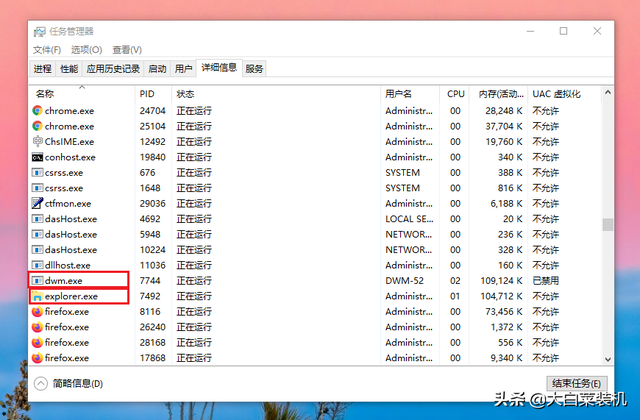Click the Chrome icon for PID 25104
Screen dimensions: 640x420
pyautogui.click(x=37, y=126)
